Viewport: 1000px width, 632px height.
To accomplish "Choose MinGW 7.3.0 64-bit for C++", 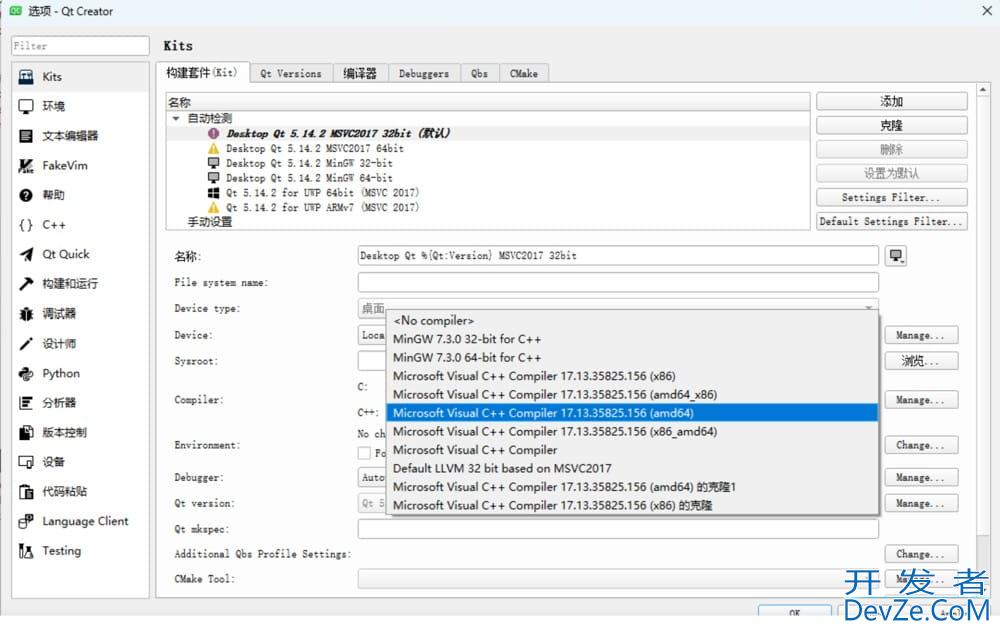I will pyautogui.click(x=632, y=358).
